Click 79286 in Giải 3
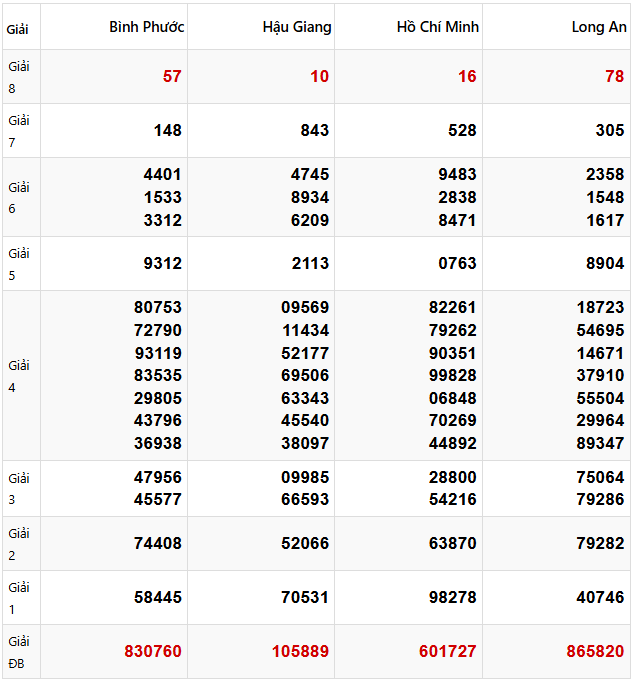 pos(600,499)
